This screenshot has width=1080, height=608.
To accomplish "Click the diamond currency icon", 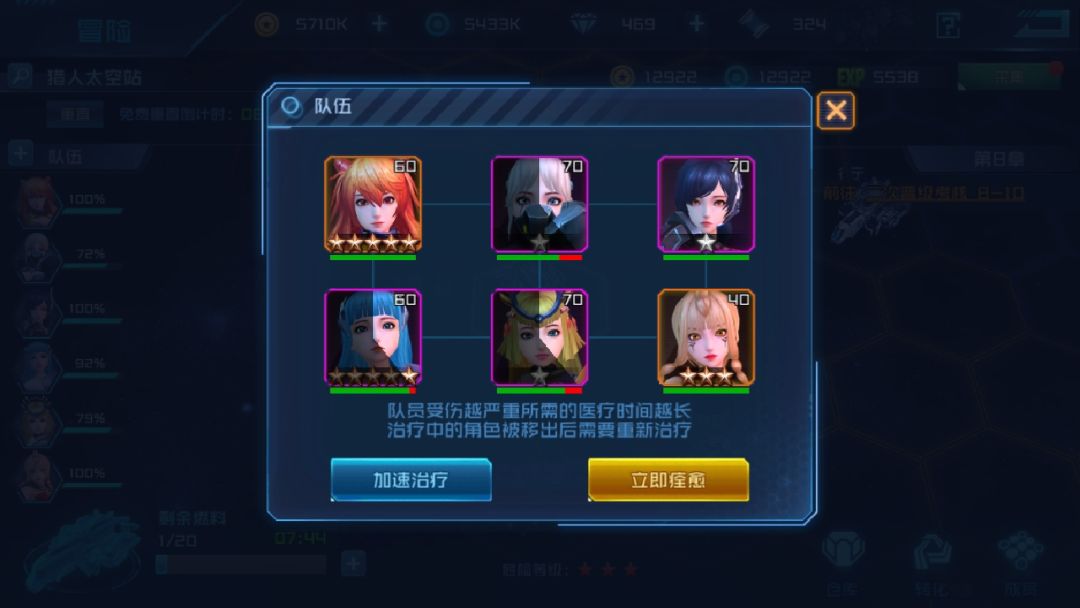I will tap(583, 24).
